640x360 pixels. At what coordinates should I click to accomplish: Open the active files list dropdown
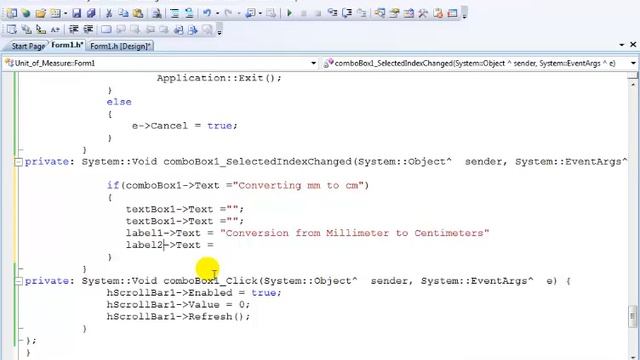(x=622, y=44)
